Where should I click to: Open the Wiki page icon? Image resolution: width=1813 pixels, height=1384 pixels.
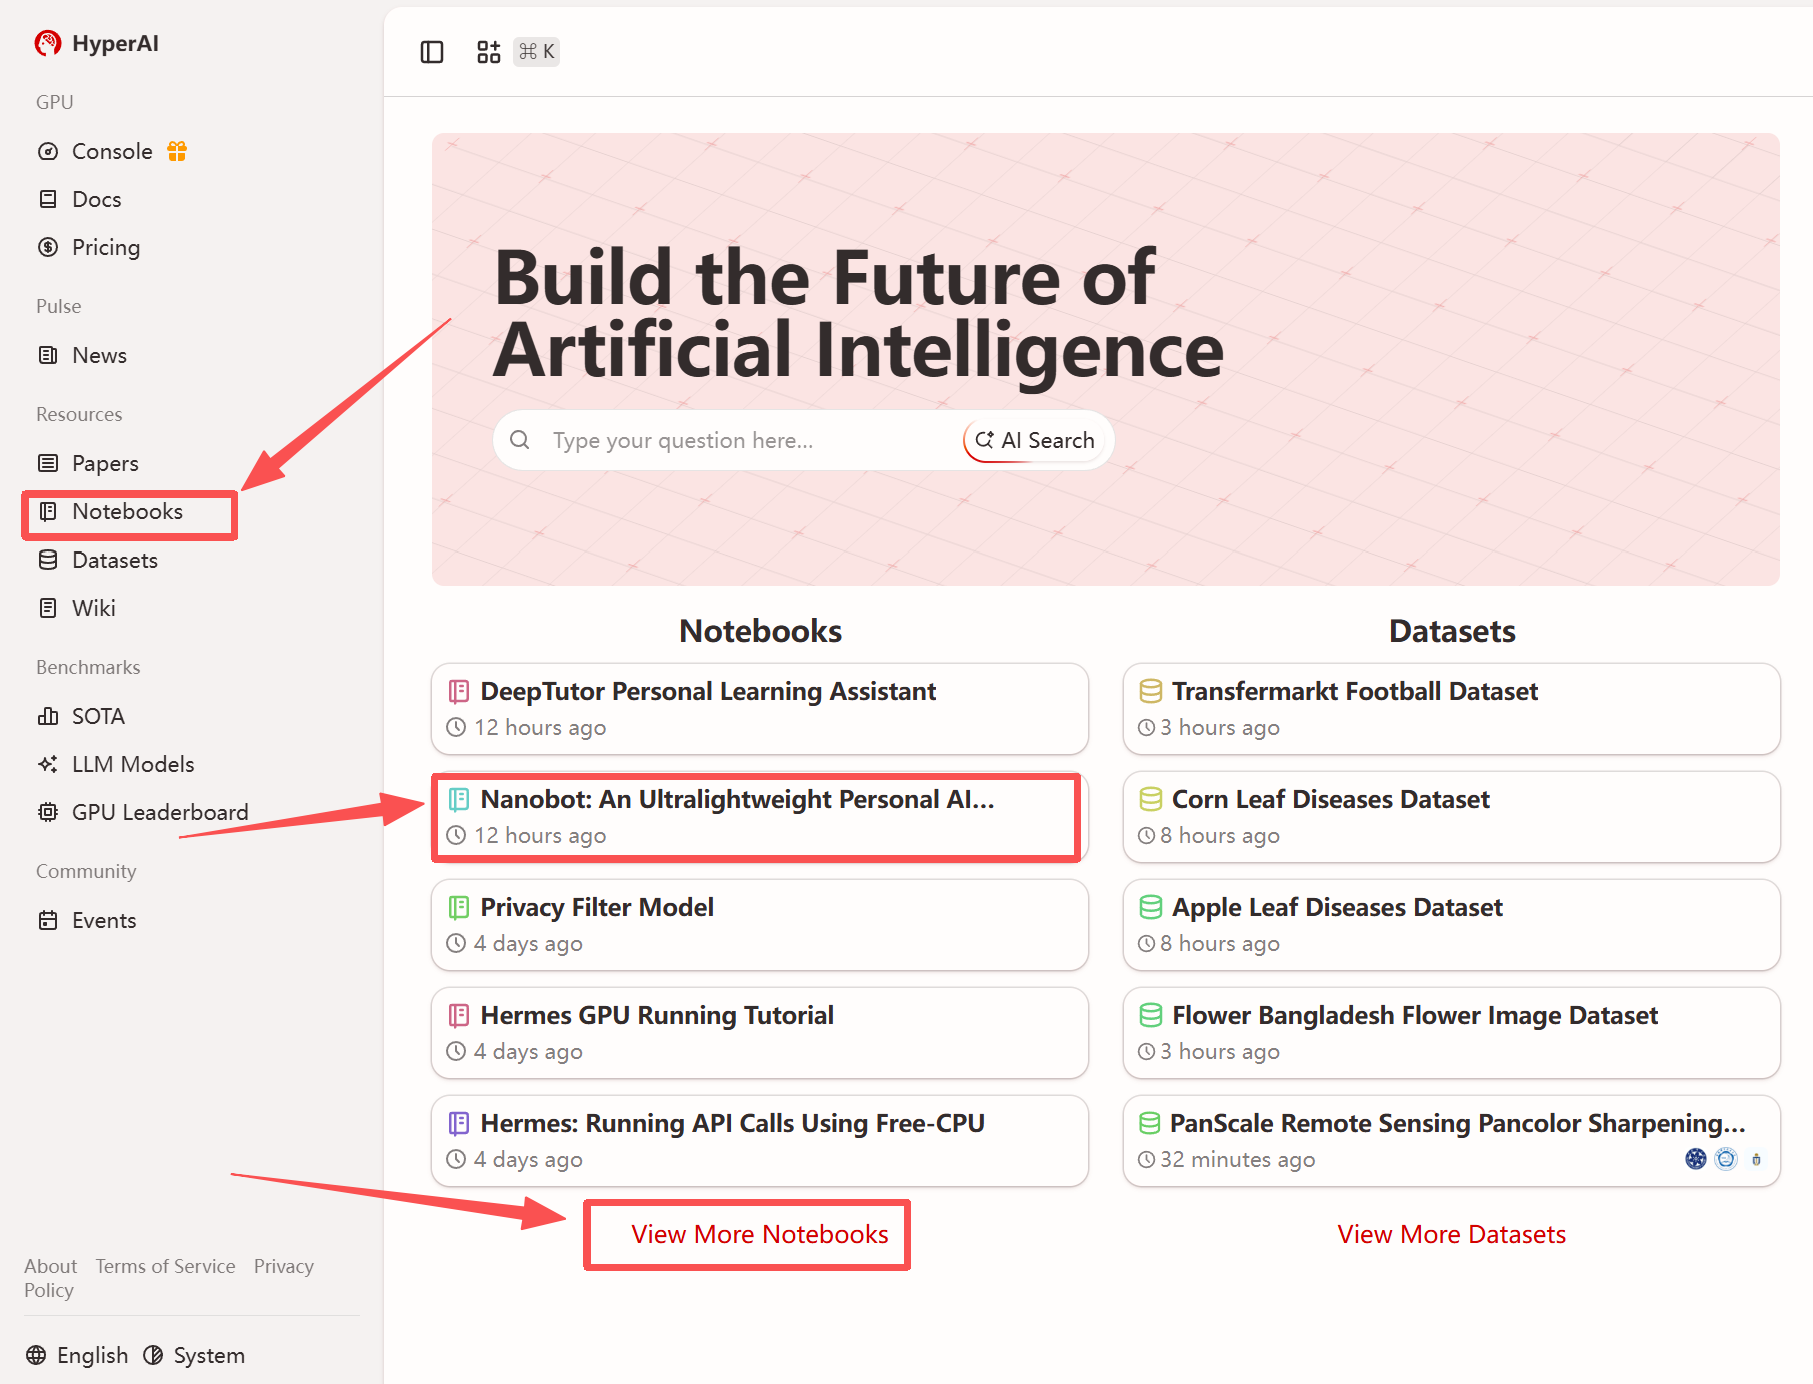[x=48, y=608]
